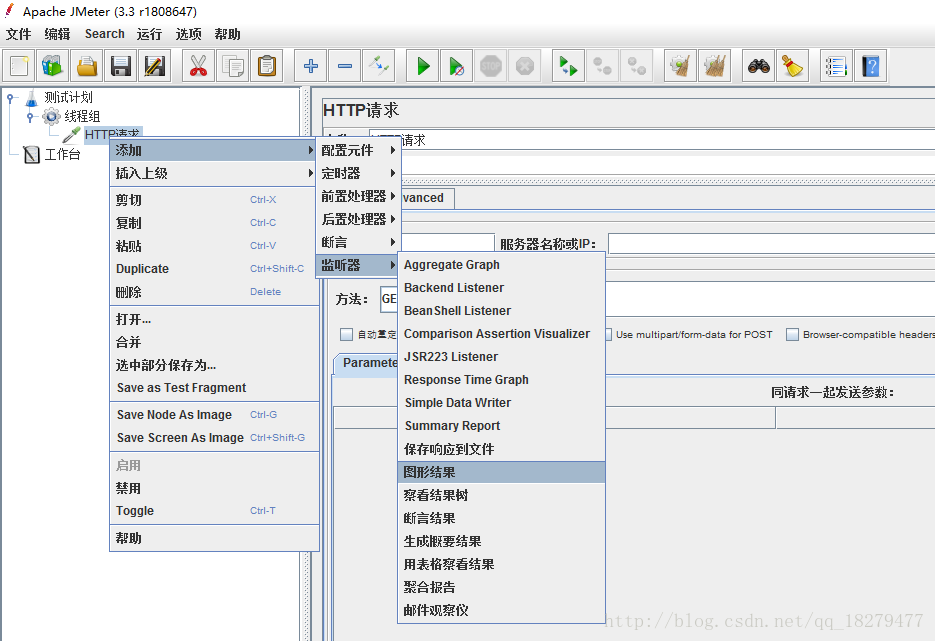This screenshot has height=641, width=935.
Task: Click Start no pauses icon
Action: click(457, 66)
